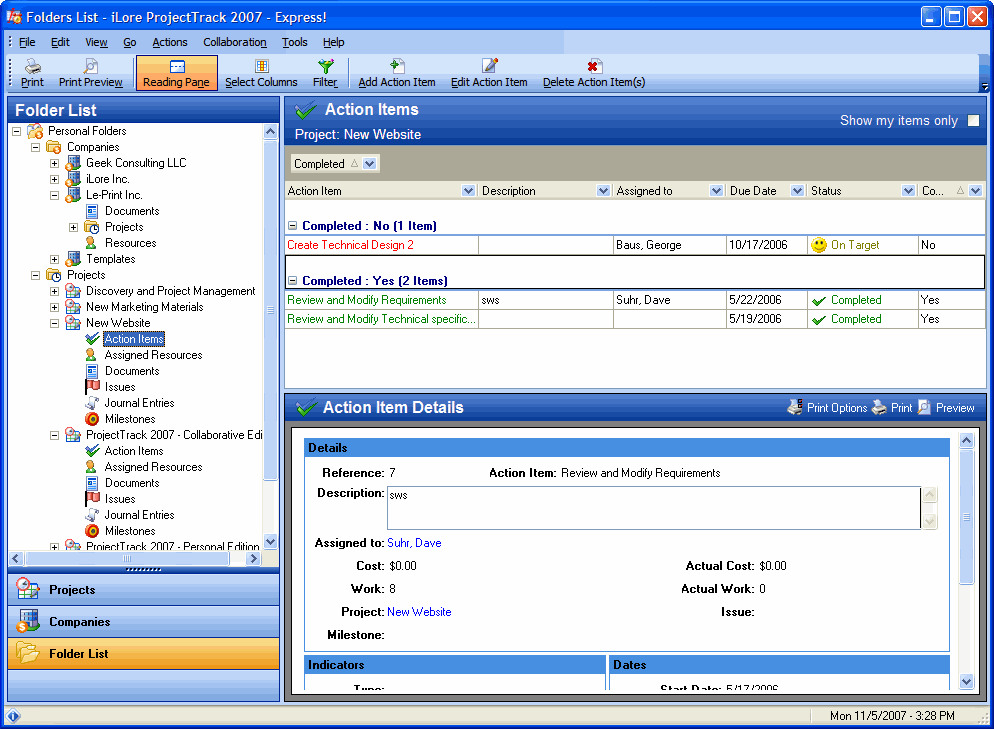Image resolution: width=994 pixels, height=729 pixels.
Task: Expand the iLore Inc. node
Action: point(55,179)
